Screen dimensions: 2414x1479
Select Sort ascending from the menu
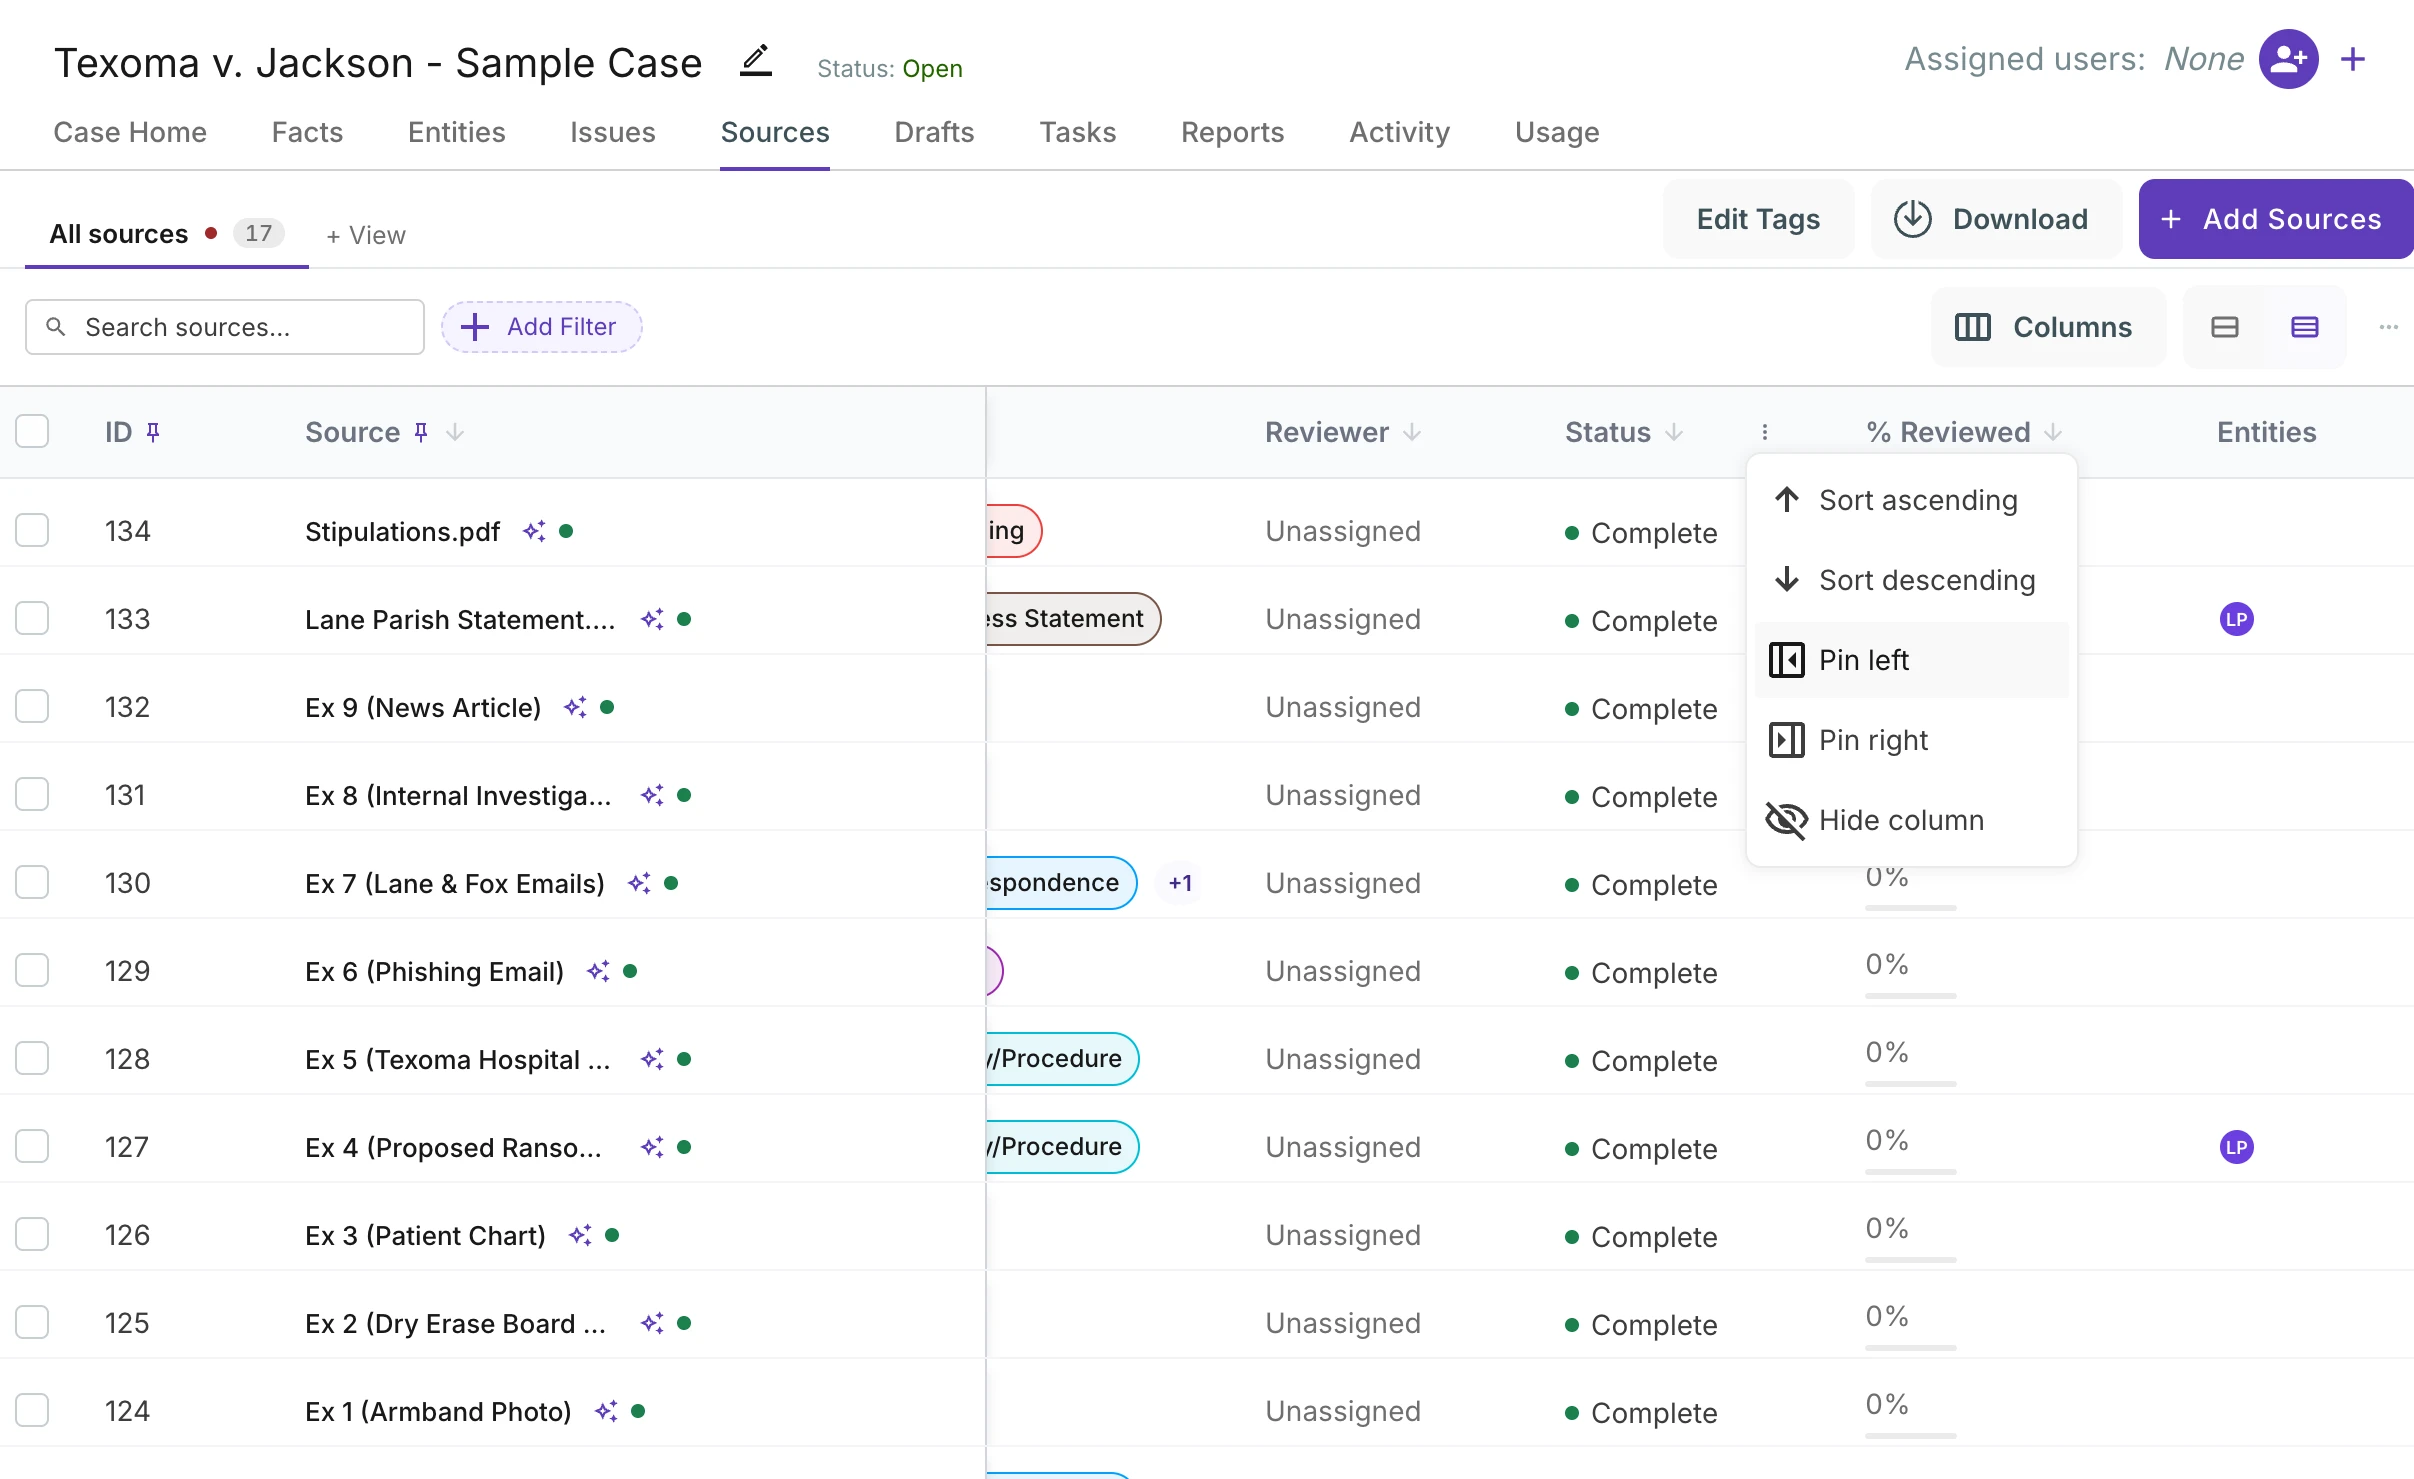(1912, 500)
